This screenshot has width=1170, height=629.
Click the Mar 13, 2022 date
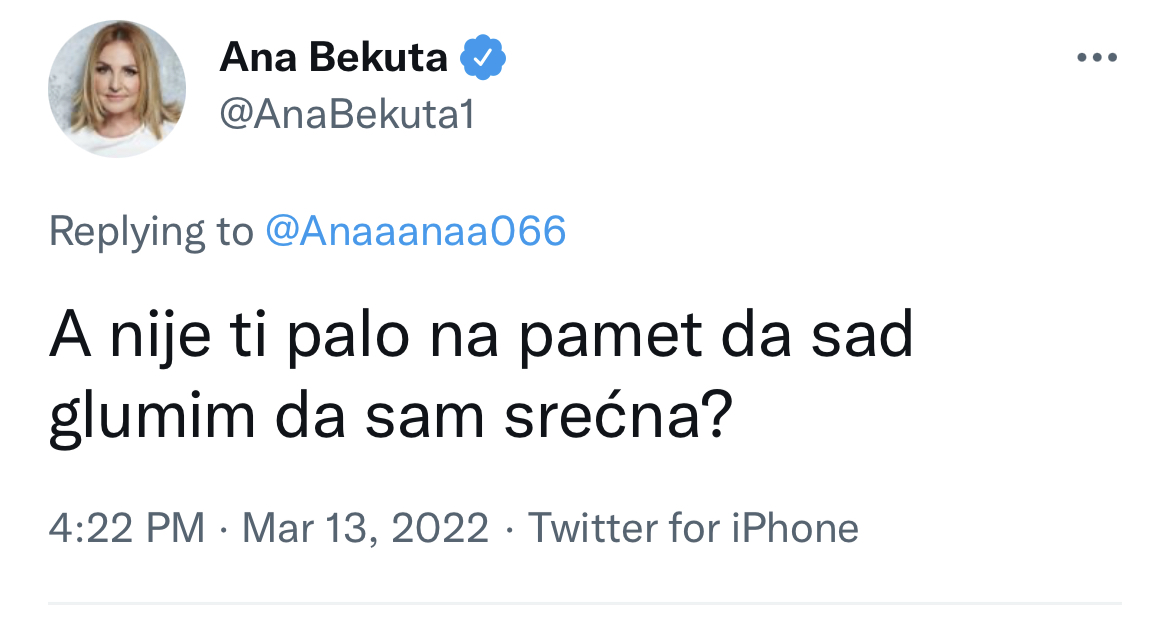point(366,529)
